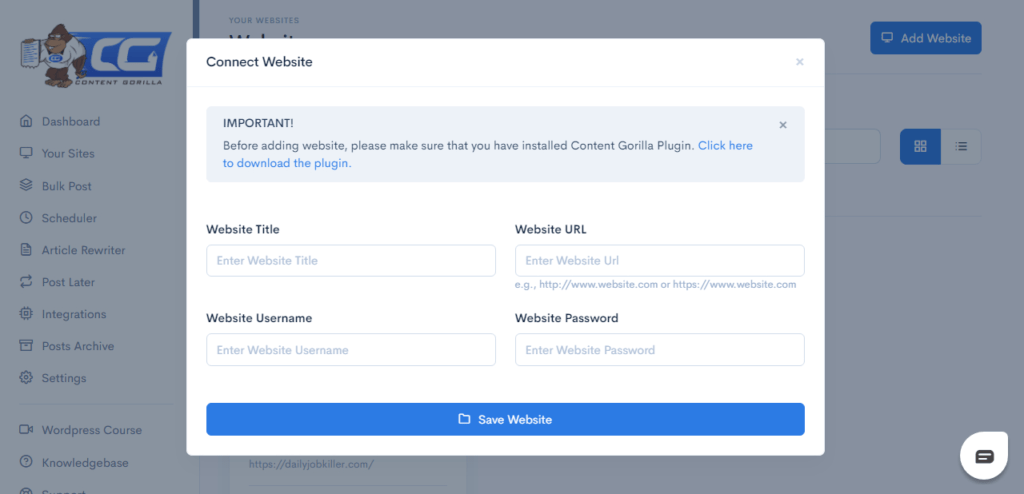This screenshot has height=494, width=1024.
Task: Dismiss the IMPORTANT notice banner
Action: click(x=783, y=125)
